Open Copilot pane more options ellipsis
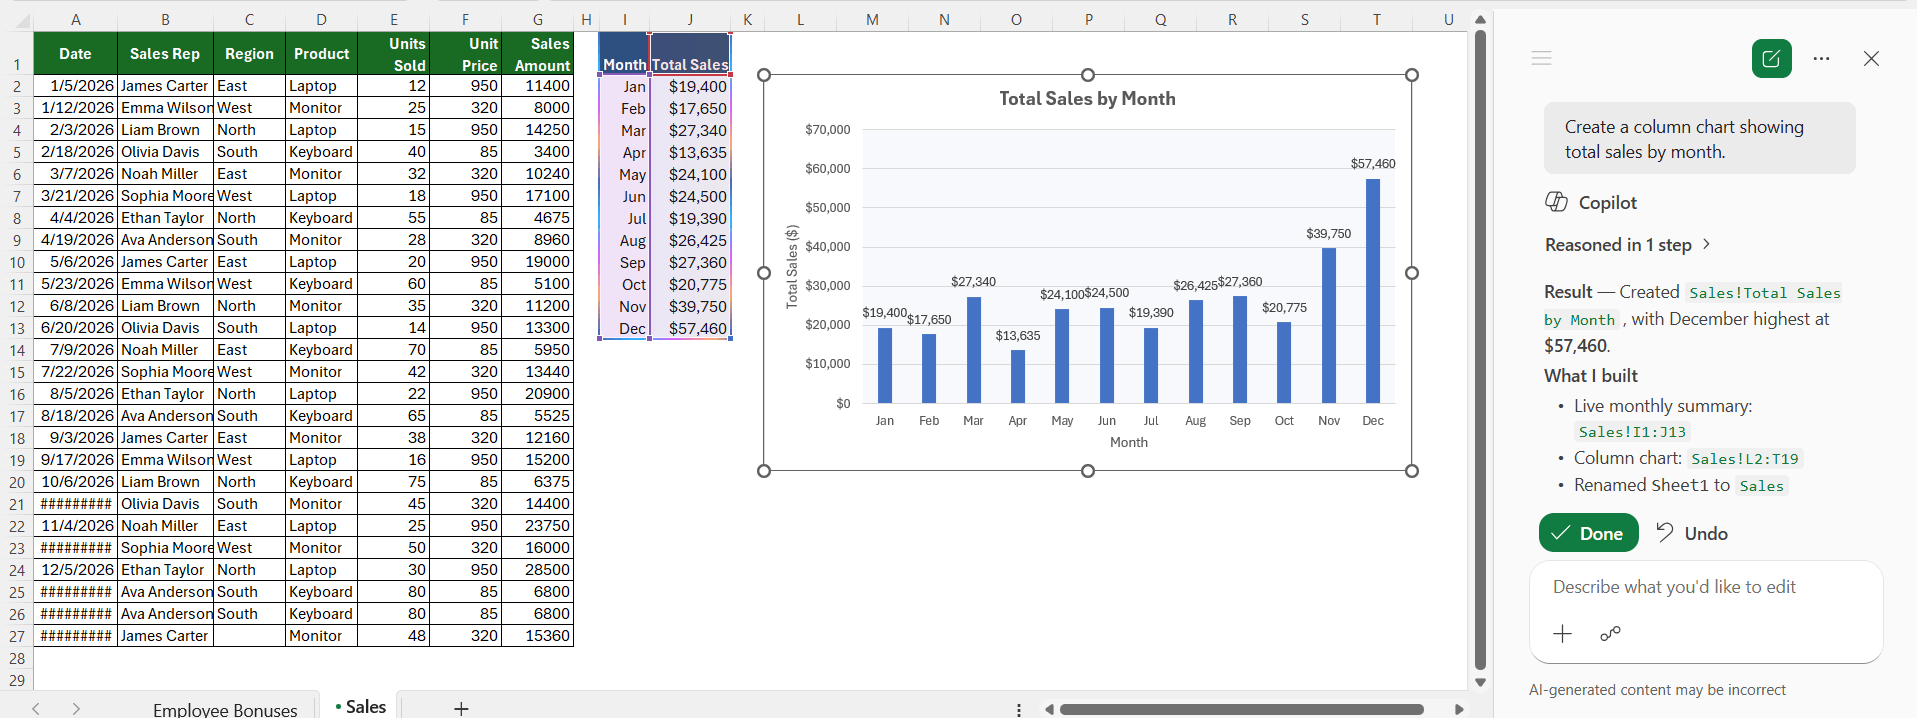This screenshot has width=1917, height=718. pyautogui.click(x=1821, y=58)
